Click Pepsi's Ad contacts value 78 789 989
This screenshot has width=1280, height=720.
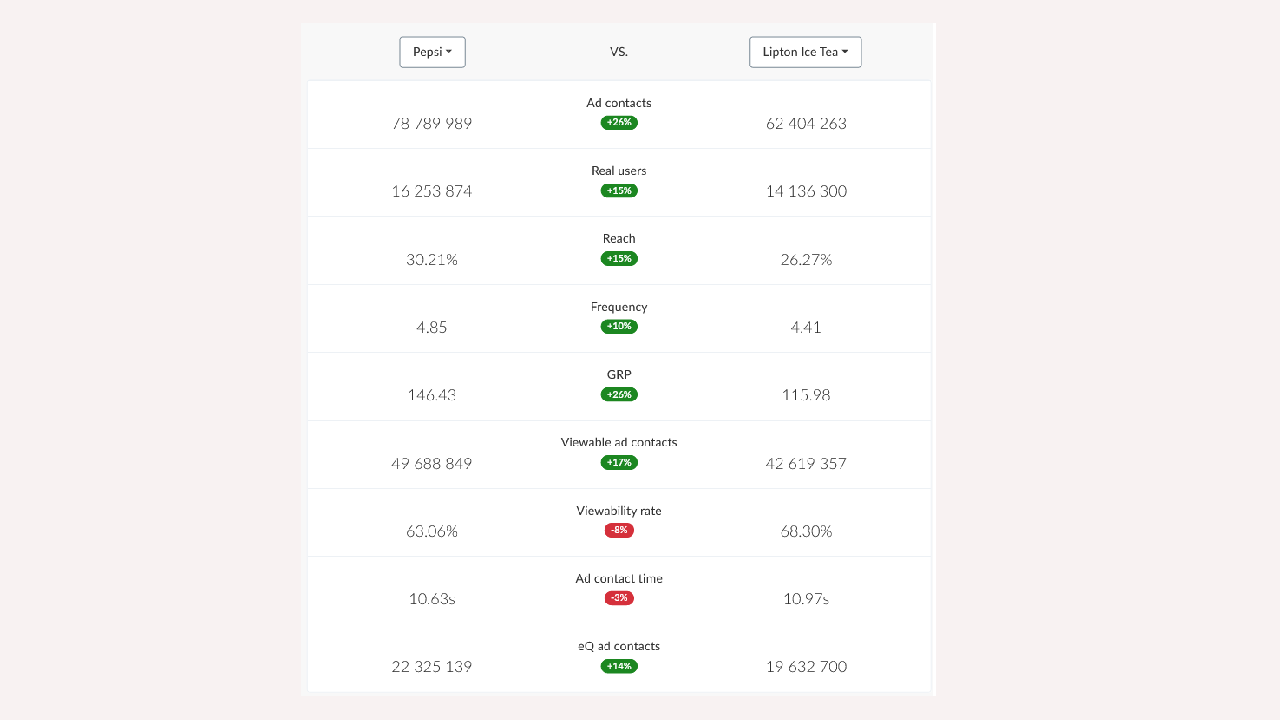(x=432, y=124)
